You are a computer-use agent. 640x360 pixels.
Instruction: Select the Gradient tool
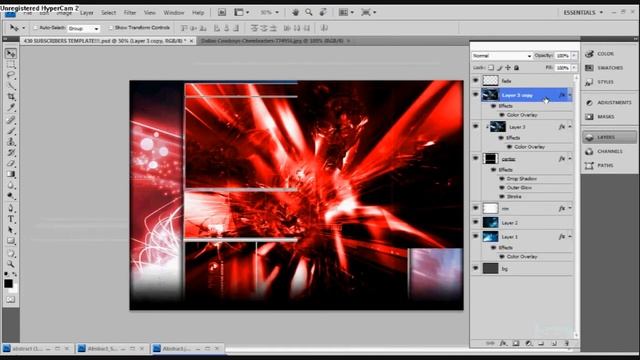tap(11, 174)
